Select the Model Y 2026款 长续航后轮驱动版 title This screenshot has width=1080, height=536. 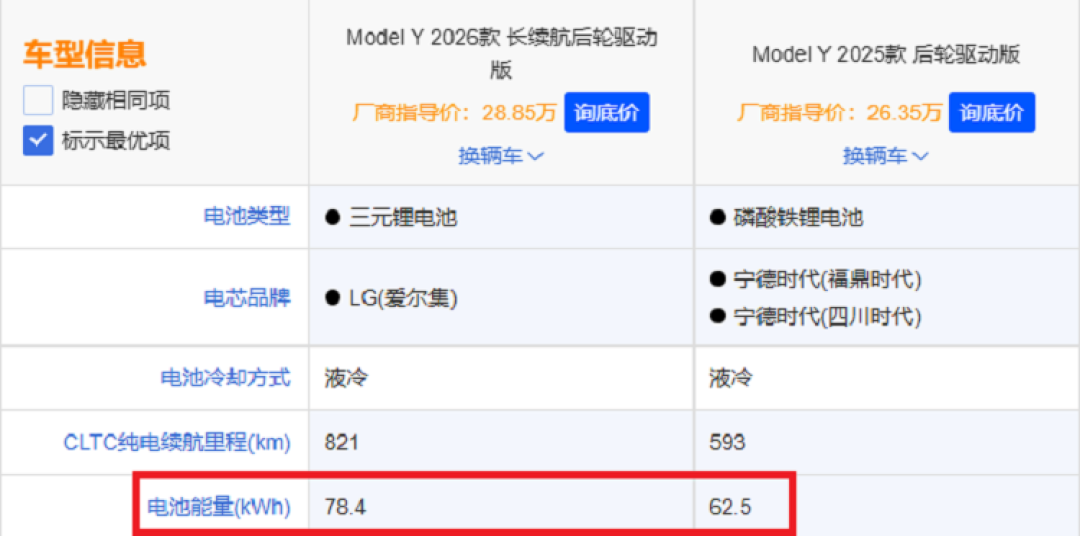(501, 54)
